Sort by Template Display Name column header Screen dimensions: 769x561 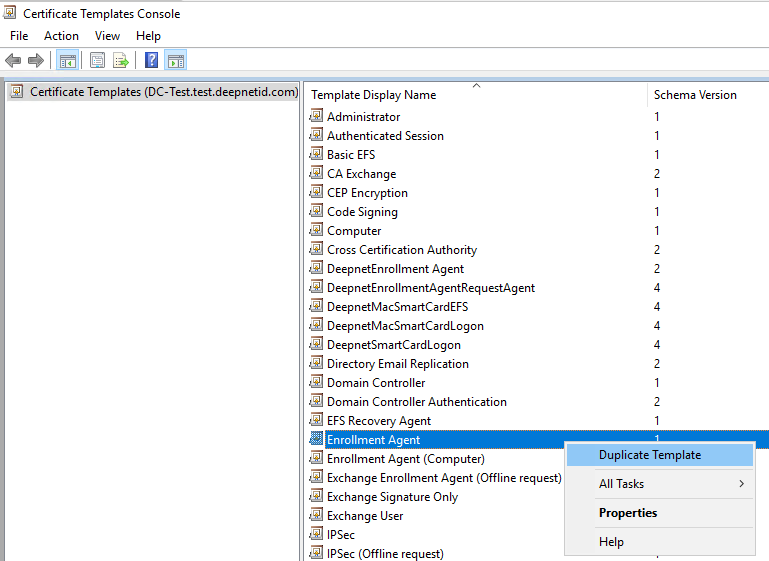[374, 95]
